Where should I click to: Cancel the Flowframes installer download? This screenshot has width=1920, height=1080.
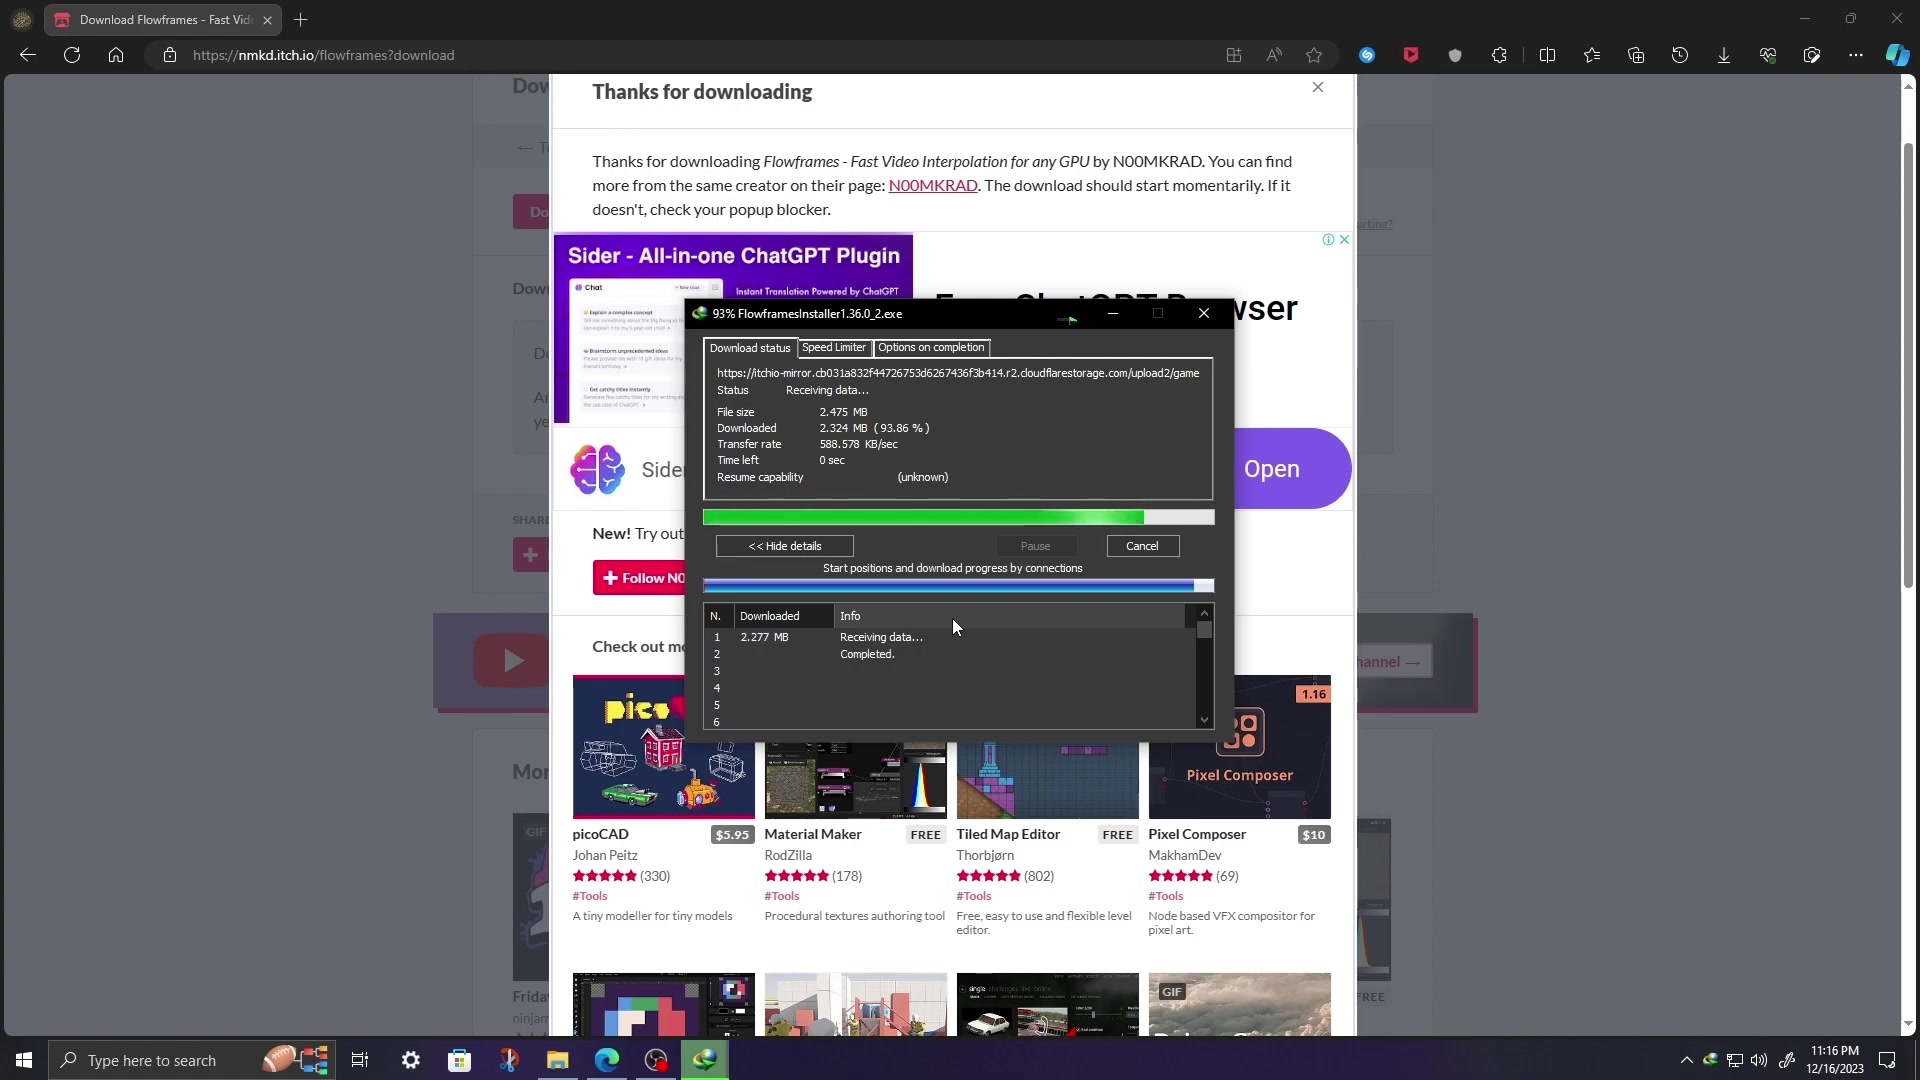pos(1142,546)
